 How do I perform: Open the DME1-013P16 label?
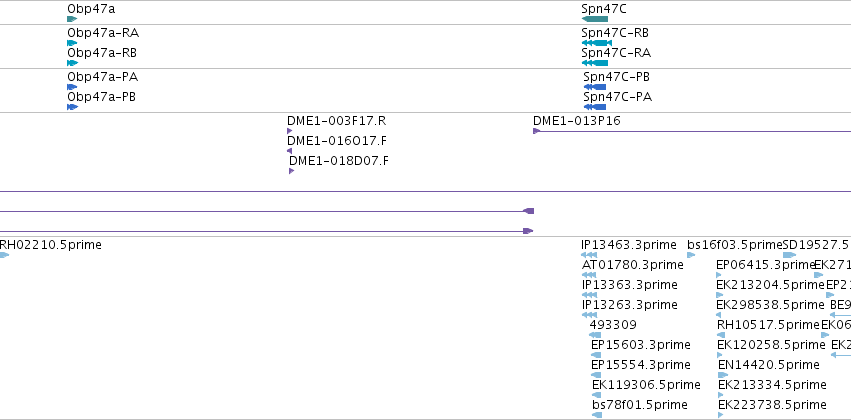pos(576,120)
